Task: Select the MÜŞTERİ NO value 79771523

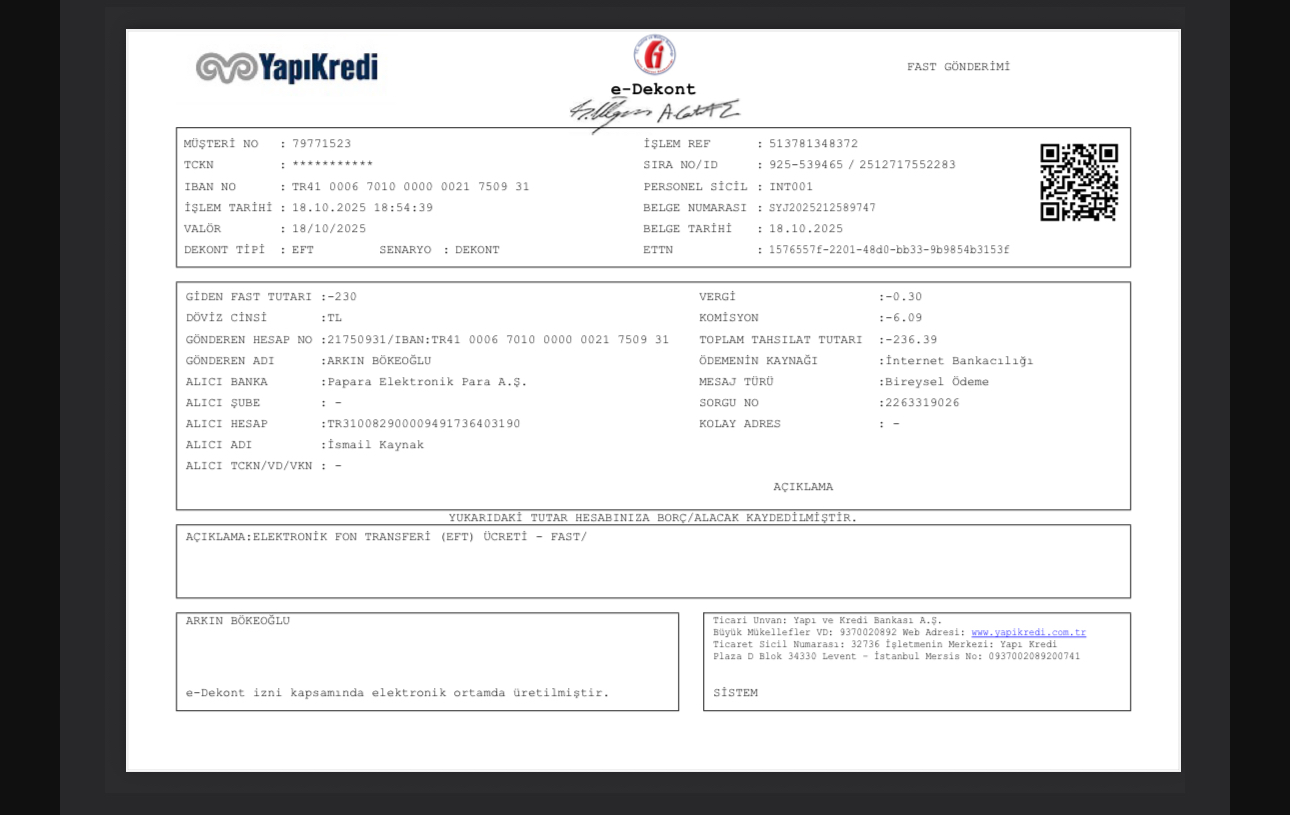Action: (x=321, y=144)
